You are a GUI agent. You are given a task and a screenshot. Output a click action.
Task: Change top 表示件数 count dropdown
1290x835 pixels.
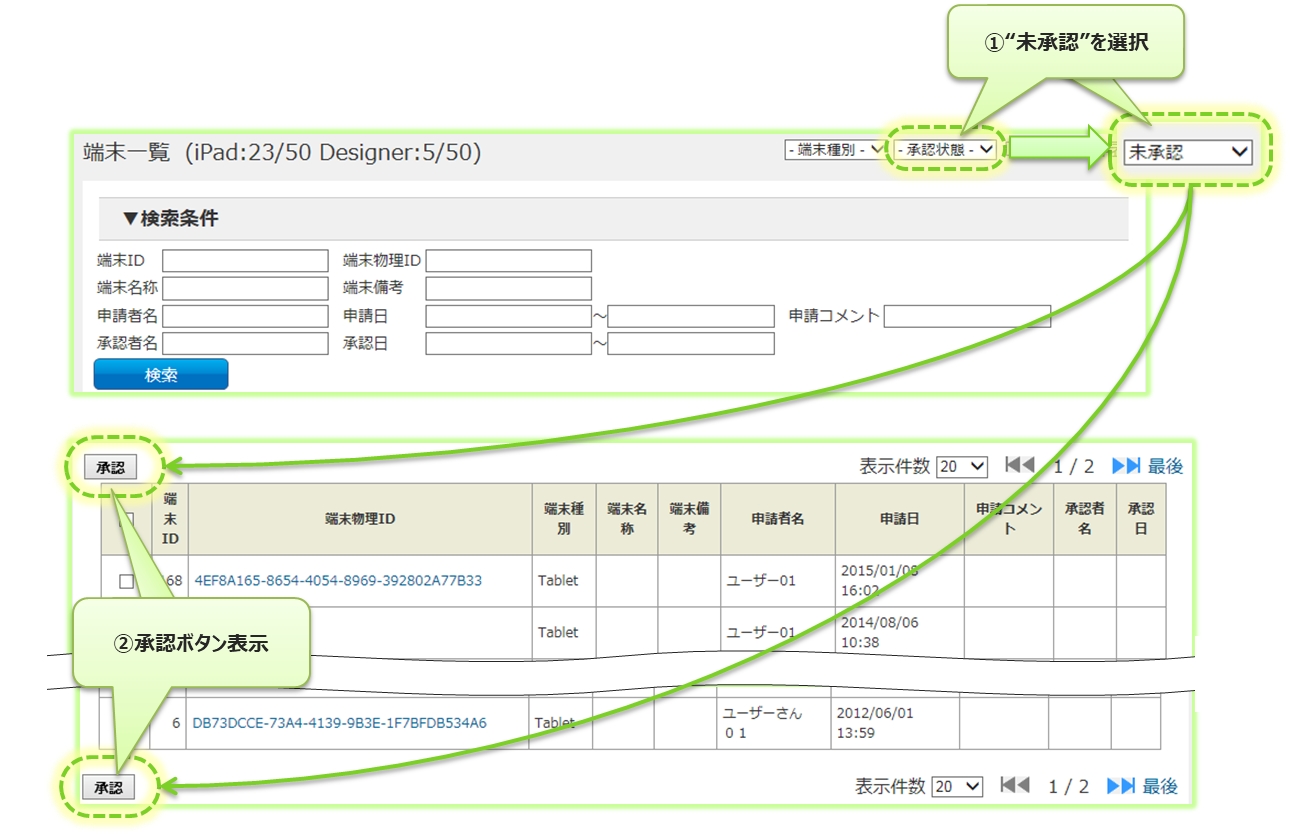962,467
